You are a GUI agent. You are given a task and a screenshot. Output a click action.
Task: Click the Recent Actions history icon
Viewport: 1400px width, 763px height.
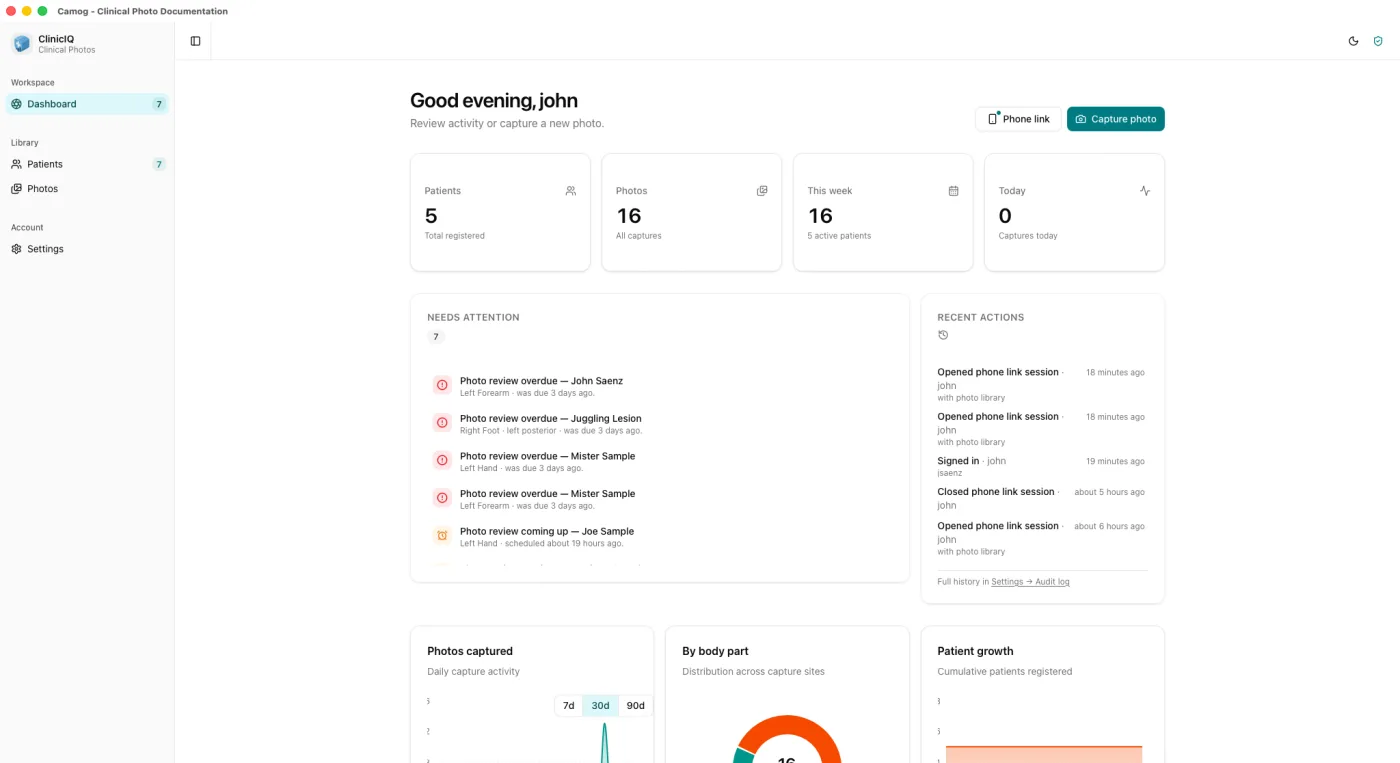coord(943,335)
